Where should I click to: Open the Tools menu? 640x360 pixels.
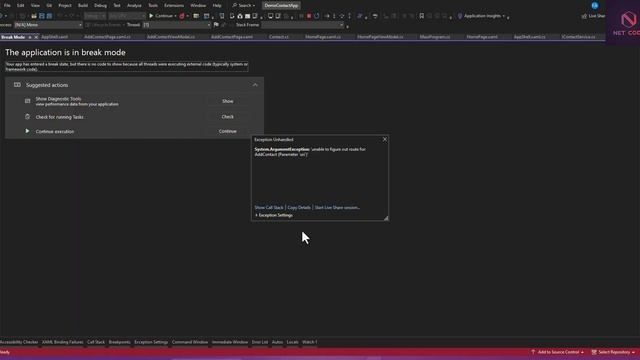[153, 6]
